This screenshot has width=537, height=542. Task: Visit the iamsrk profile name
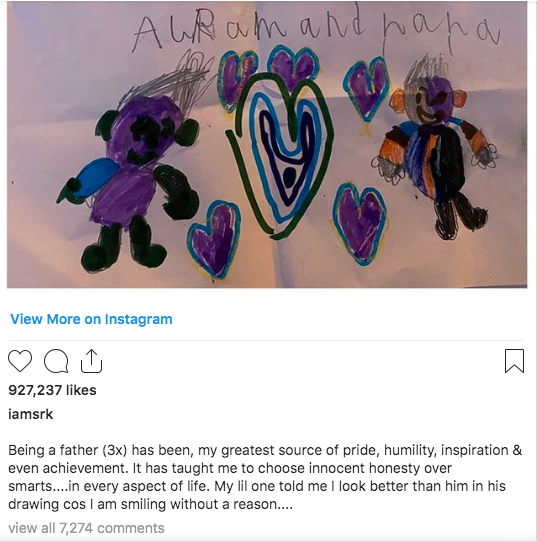30,414
